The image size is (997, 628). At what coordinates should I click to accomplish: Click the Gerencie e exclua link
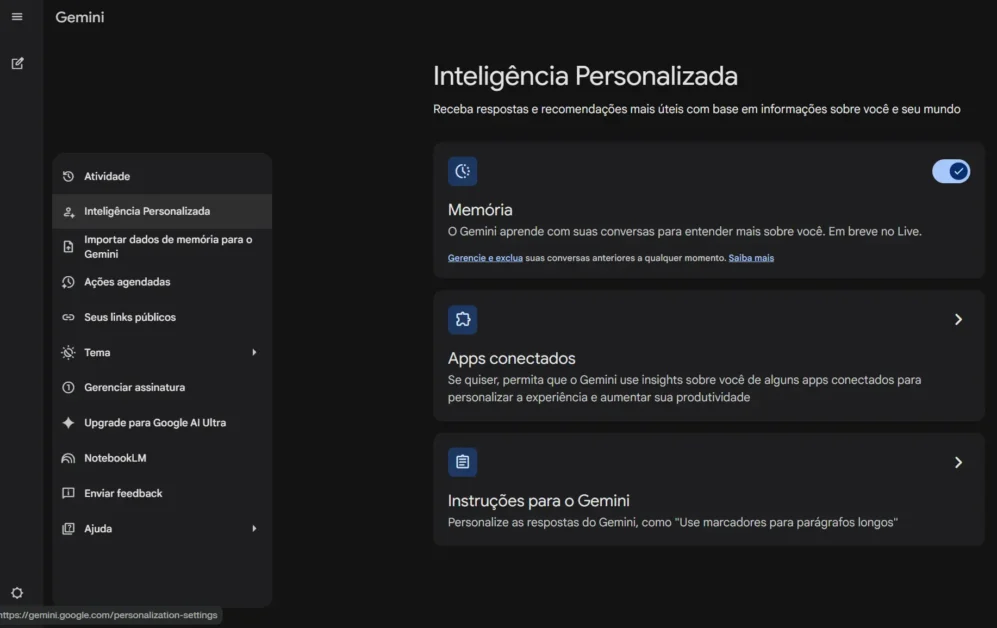pyautogui.click(x=485, y=258)
